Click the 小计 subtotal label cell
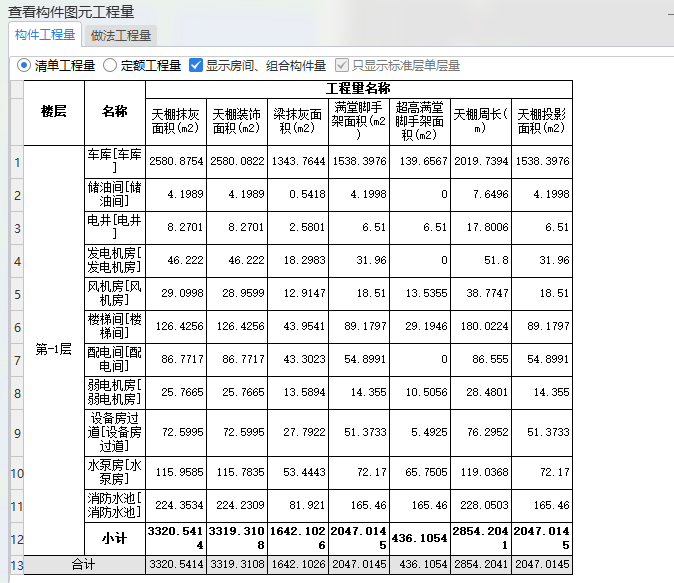Screen dimensions: 674x583 tap(115, 538)
